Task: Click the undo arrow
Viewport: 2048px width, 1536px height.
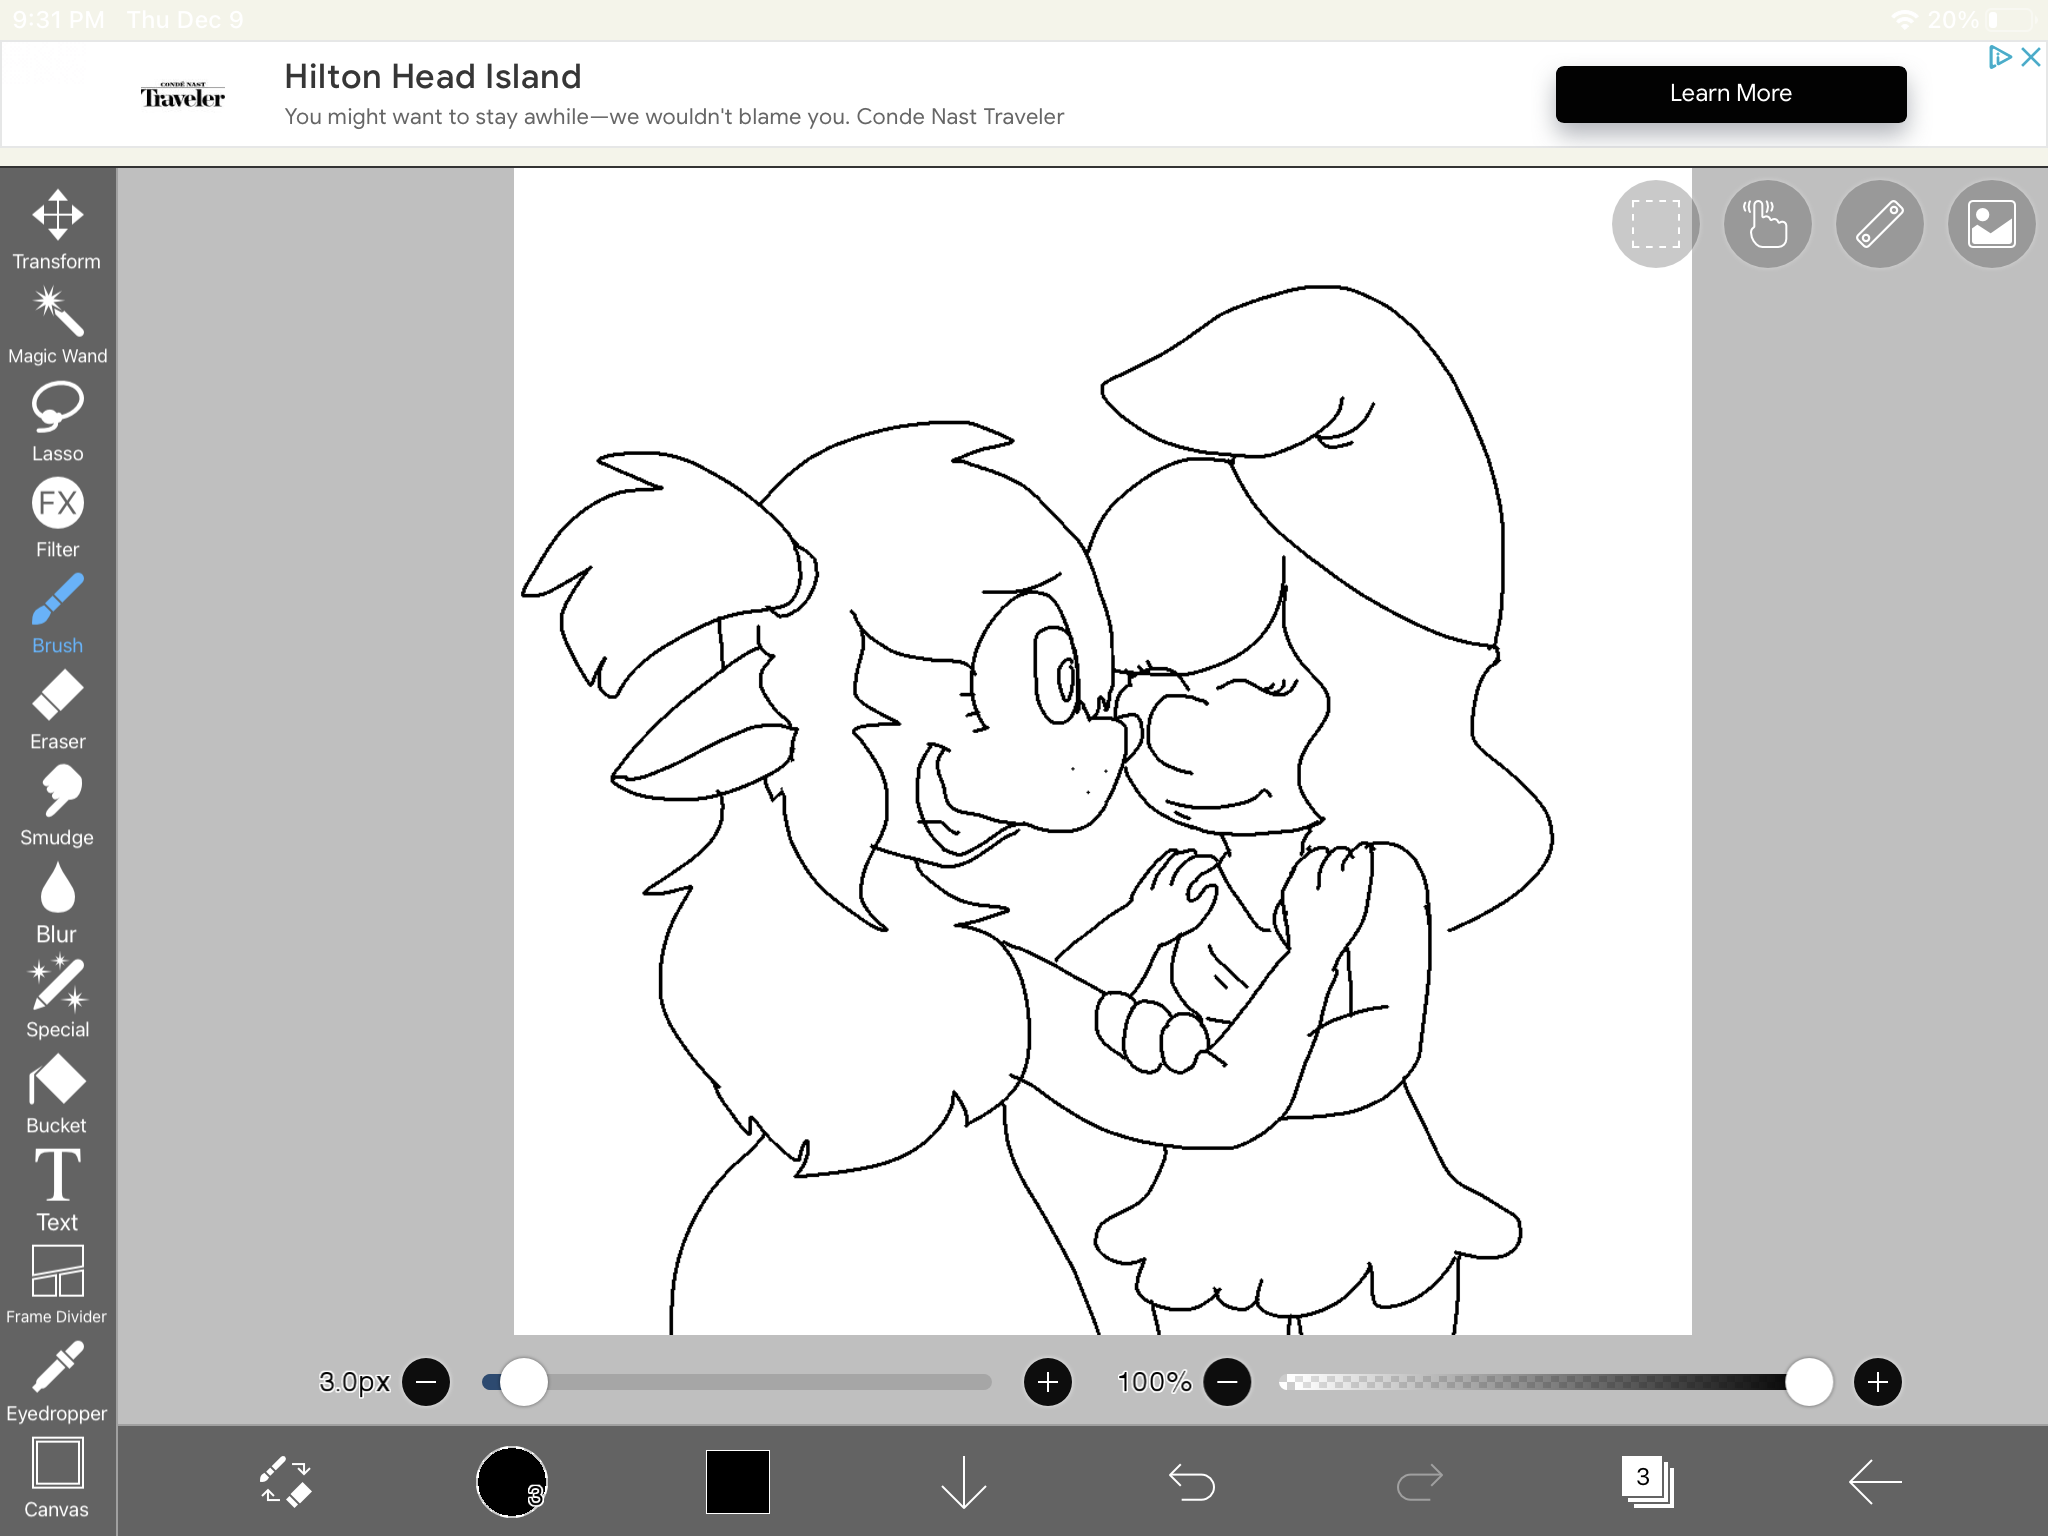Action: pos(1191,1481)
